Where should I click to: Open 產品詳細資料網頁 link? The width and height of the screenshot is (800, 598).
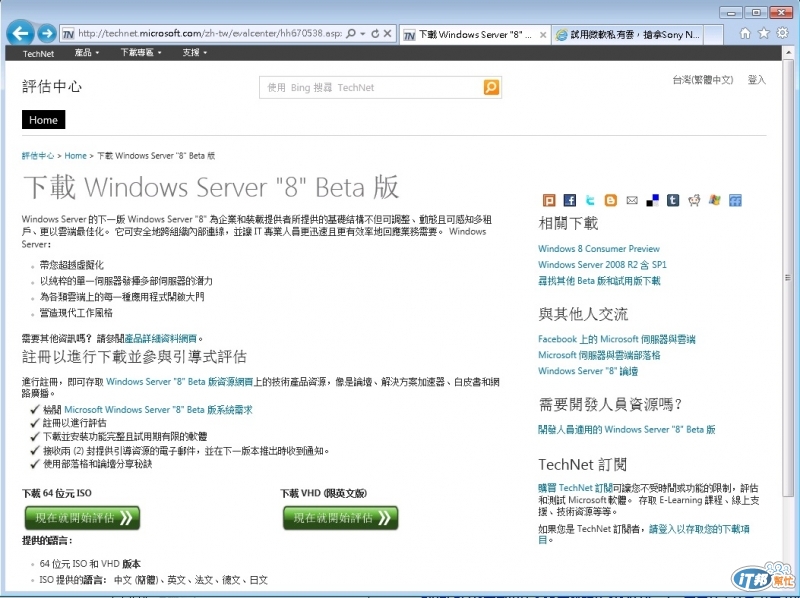(161, 338)
